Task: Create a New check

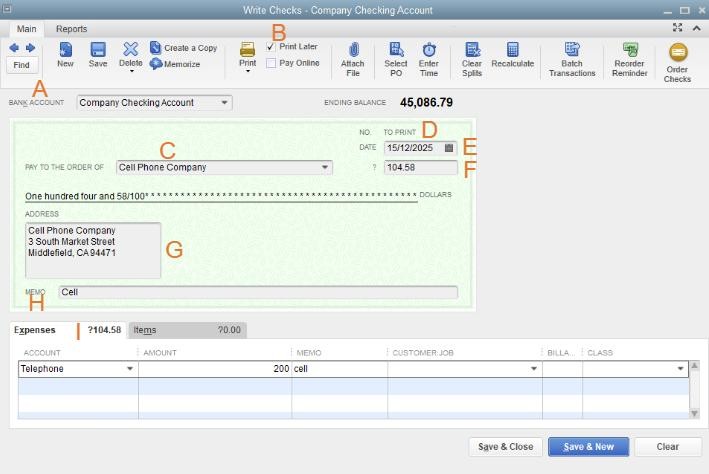Action: pyautogui.click(x=66, y=54)
